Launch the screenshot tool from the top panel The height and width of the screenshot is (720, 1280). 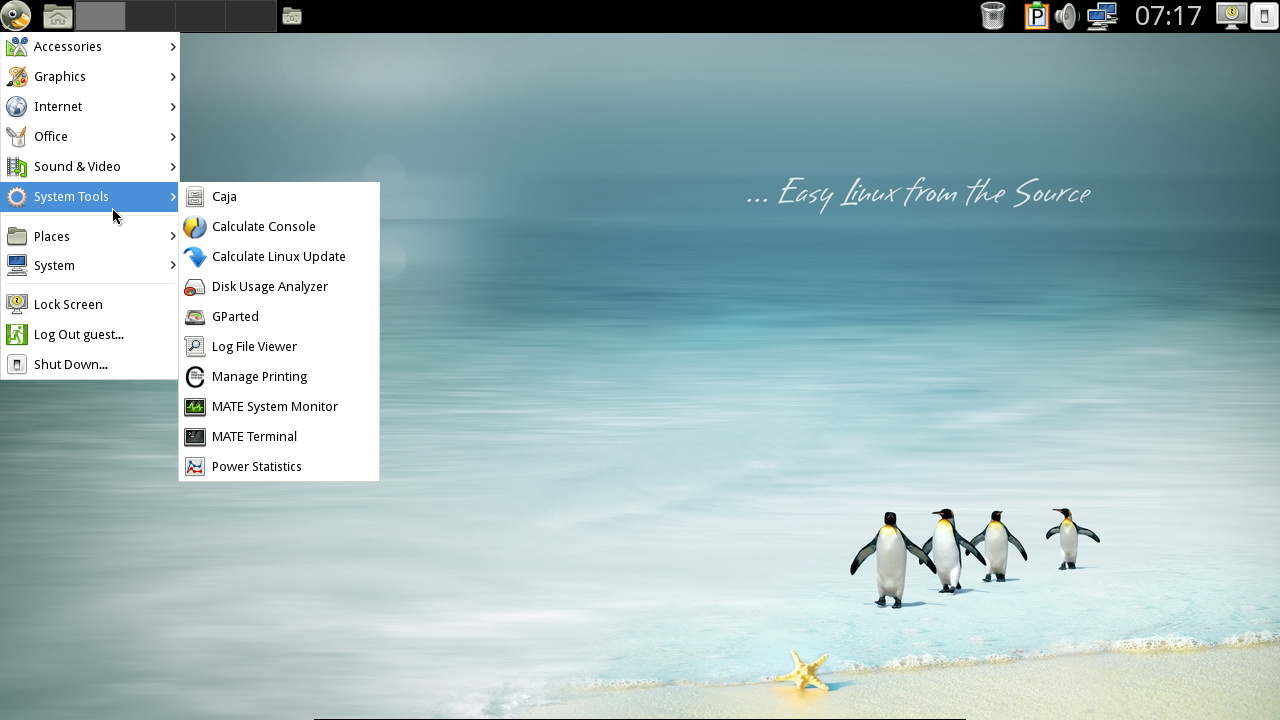click(x=292, y=16)
